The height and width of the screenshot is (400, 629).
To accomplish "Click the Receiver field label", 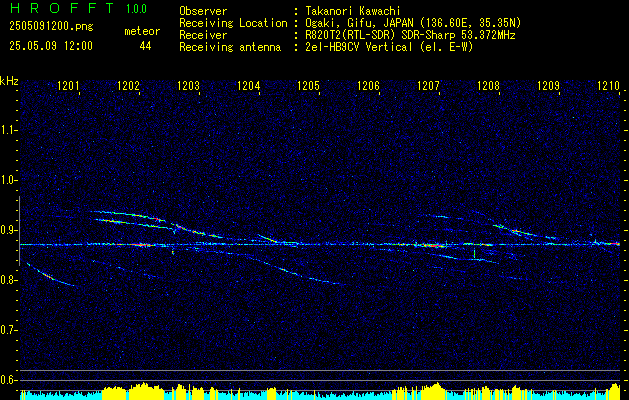I will click(x=203, y=35).
